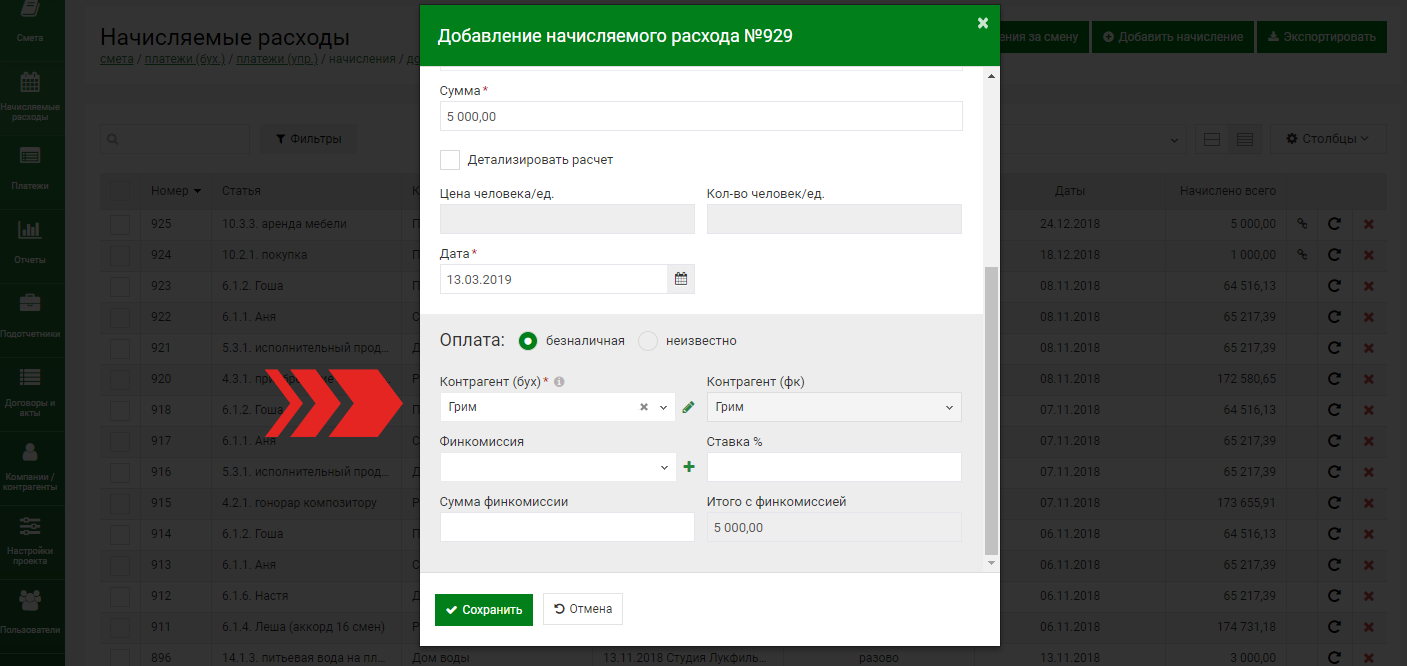
Task: Click the Даты column header
Action: click(x=1069, y=191)
